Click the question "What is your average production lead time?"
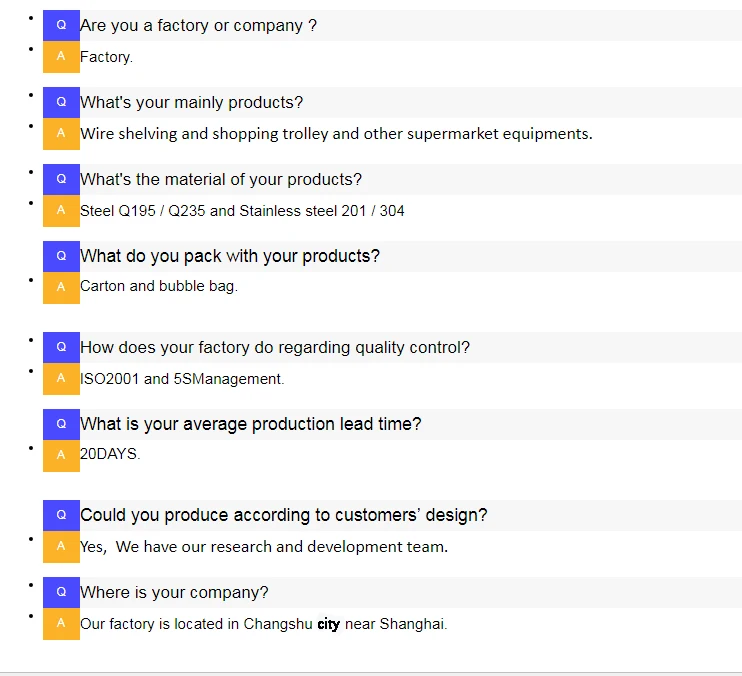The height and width of the screenshot is (676, 742). pos(251,424)
